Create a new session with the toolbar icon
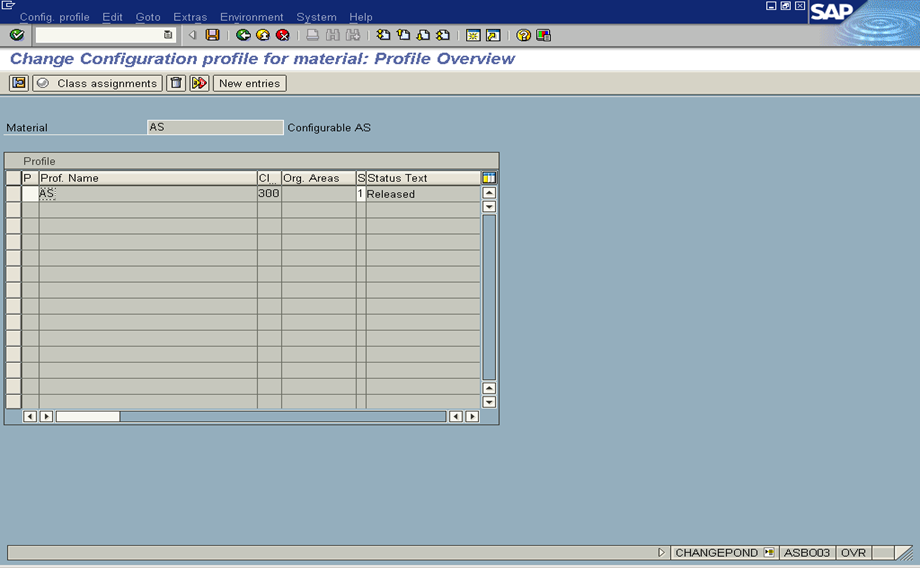This screenshot has height=568, width=920. (x=473, y=35)
